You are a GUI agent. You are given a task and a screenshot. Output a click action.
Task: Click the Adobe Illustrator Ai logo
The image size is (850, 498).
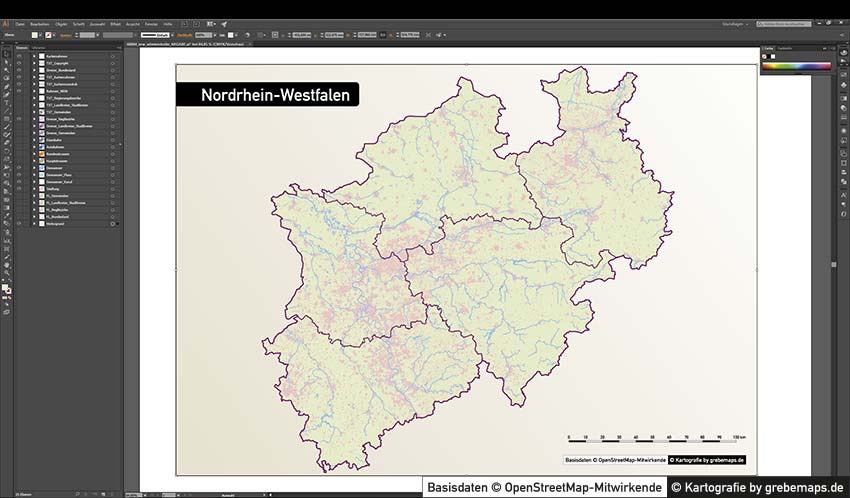point(6,22)
